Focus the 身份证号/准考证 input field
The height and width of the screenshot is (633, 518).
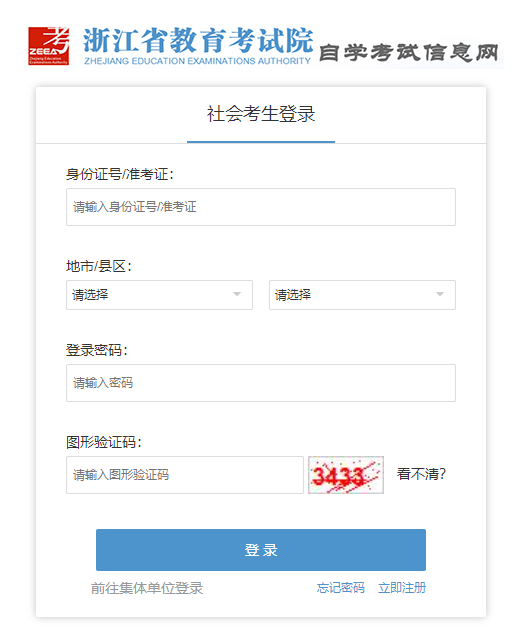pyautogui.click(x=261, y=207)
